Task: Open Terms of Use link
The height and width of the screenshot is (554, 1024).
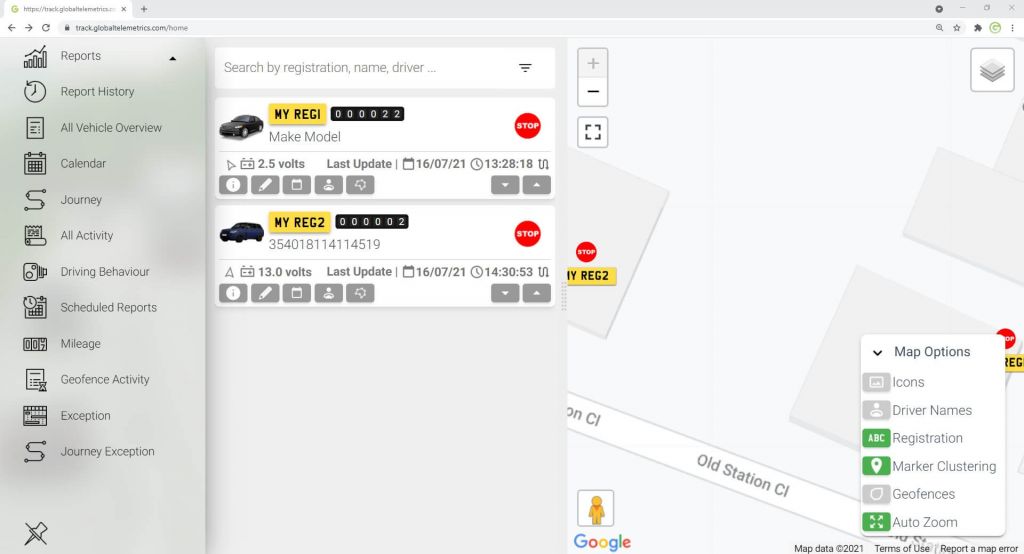Action: 901,548
